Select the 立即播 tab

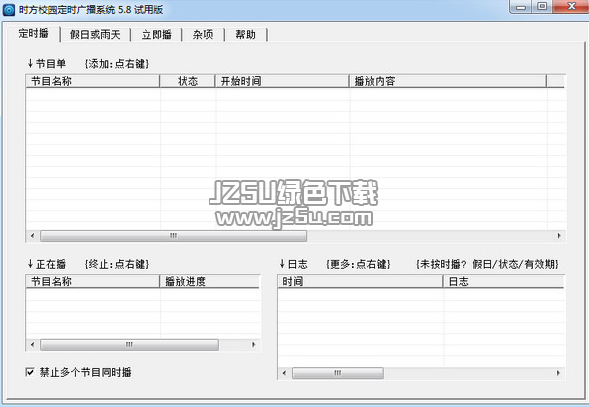[157, 35]
